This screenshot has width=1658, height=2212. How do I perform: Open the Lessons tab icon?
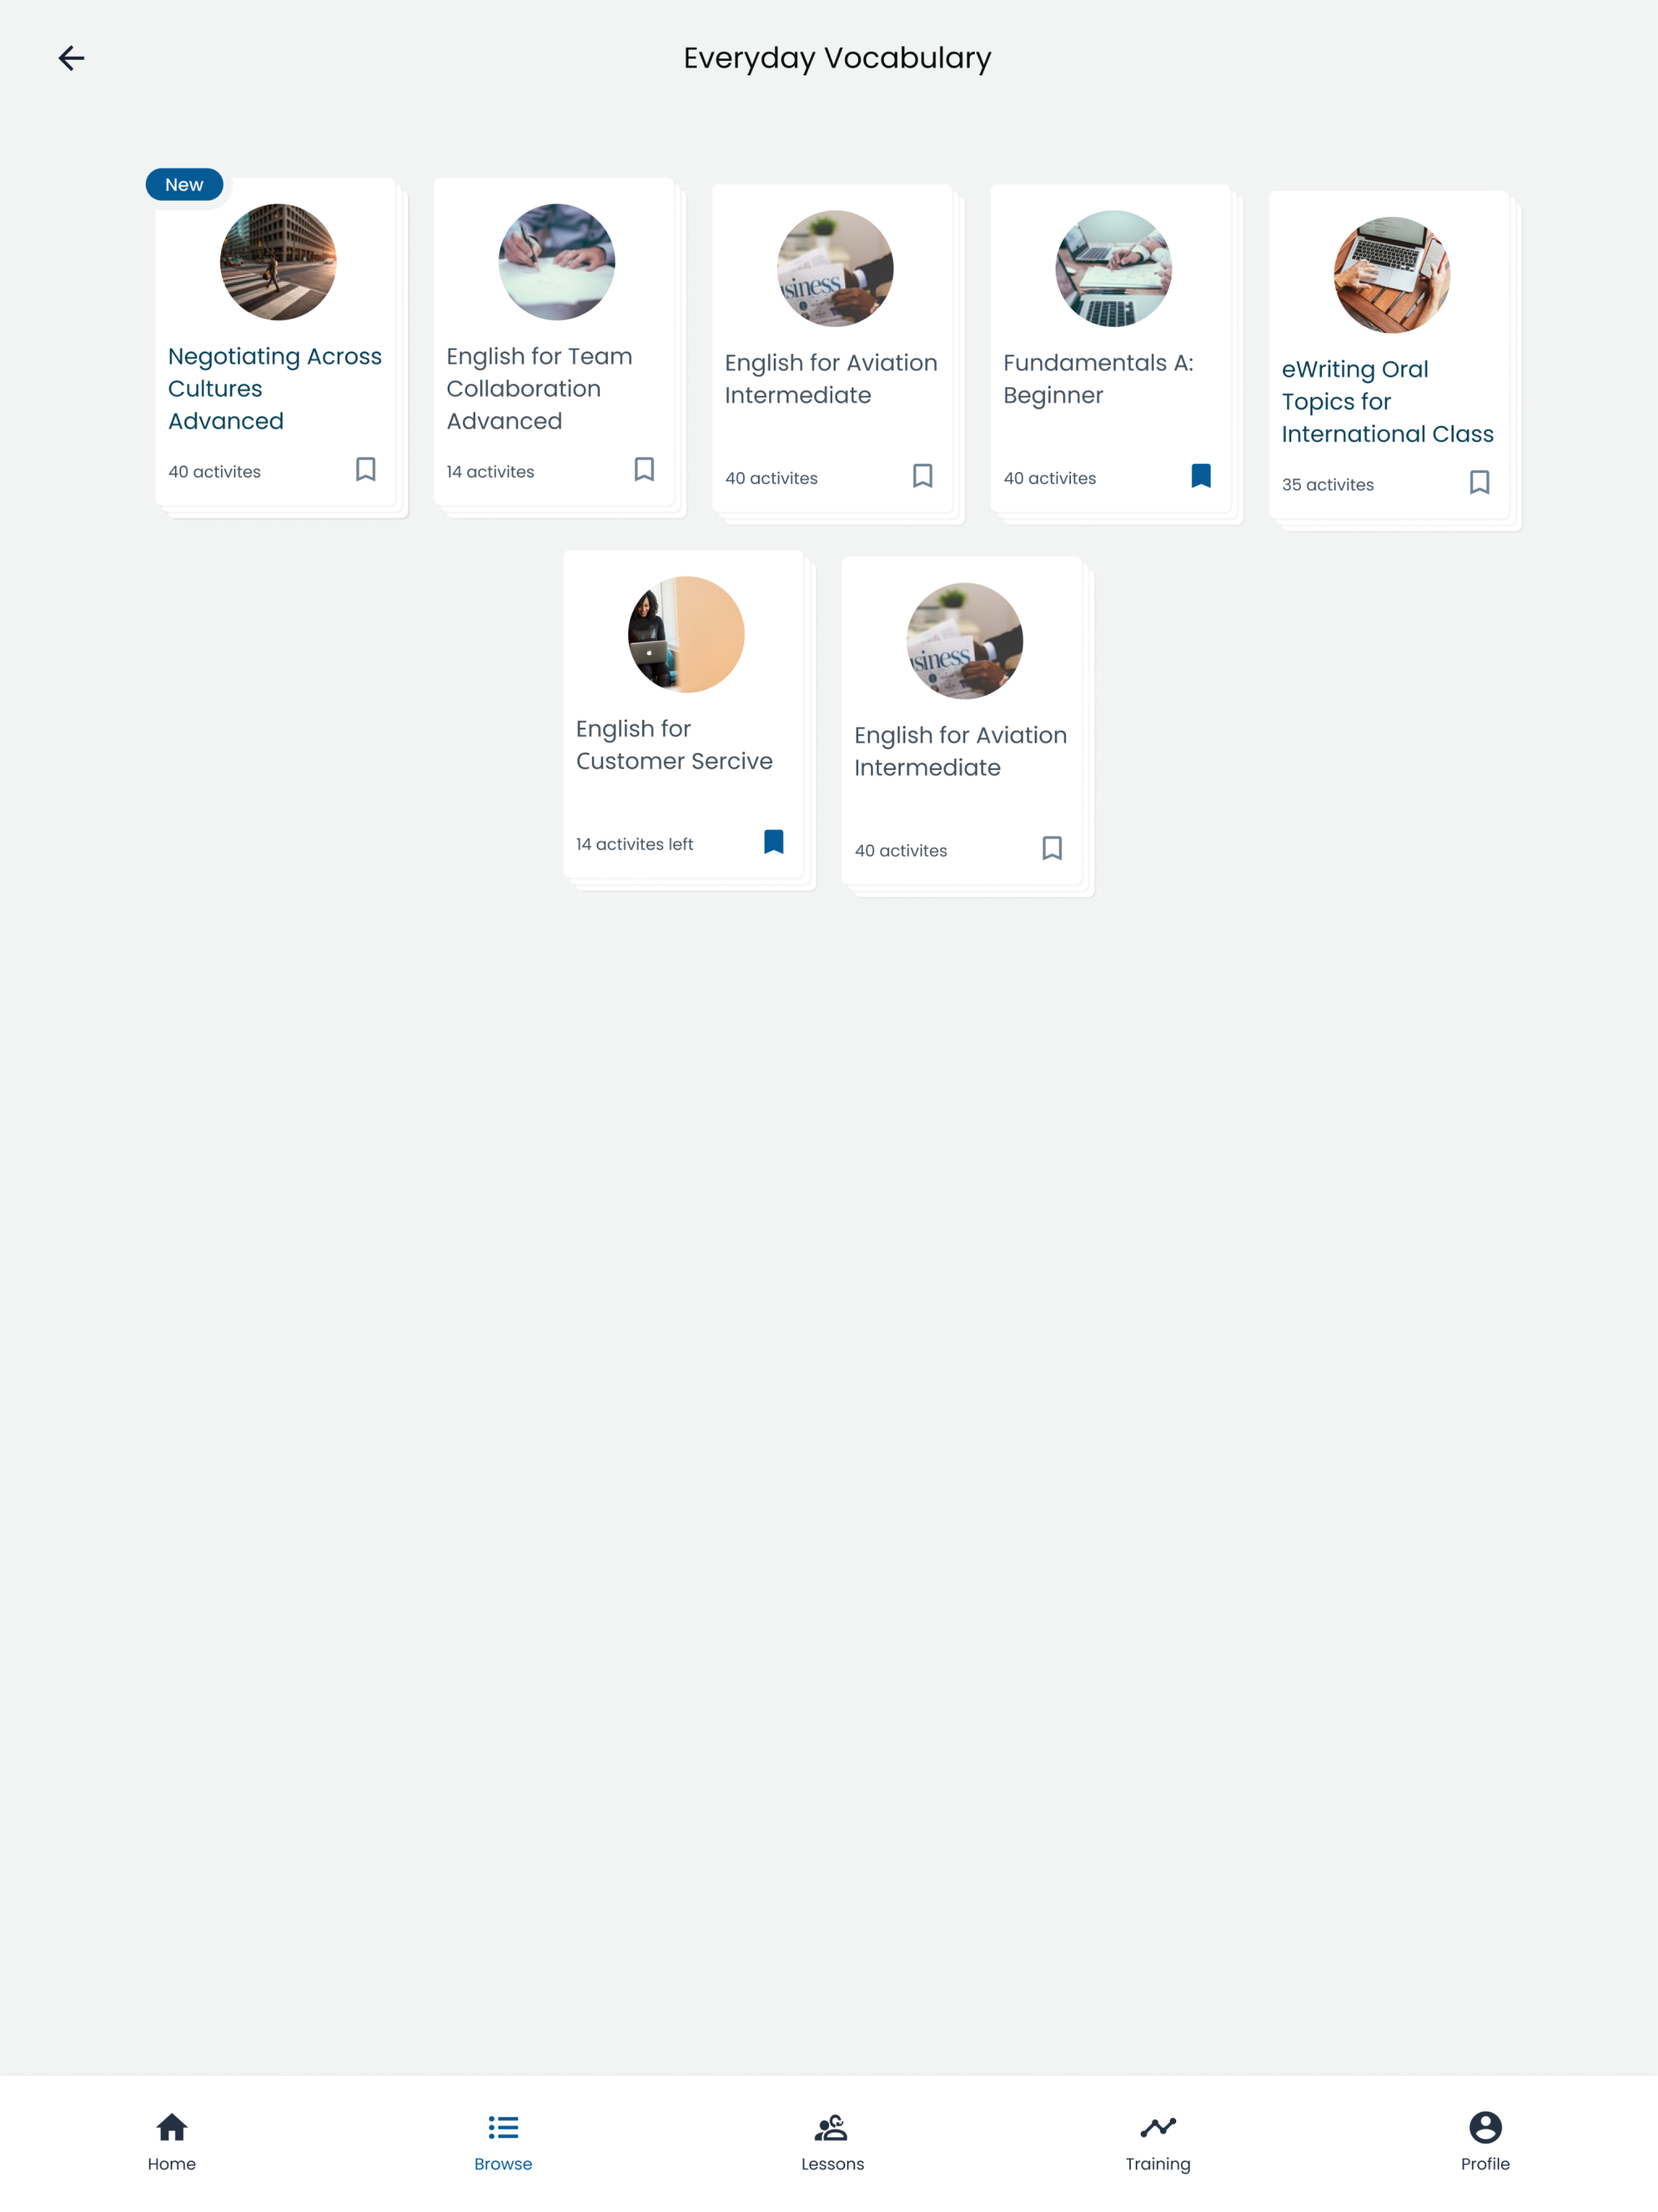[832, 2126]
